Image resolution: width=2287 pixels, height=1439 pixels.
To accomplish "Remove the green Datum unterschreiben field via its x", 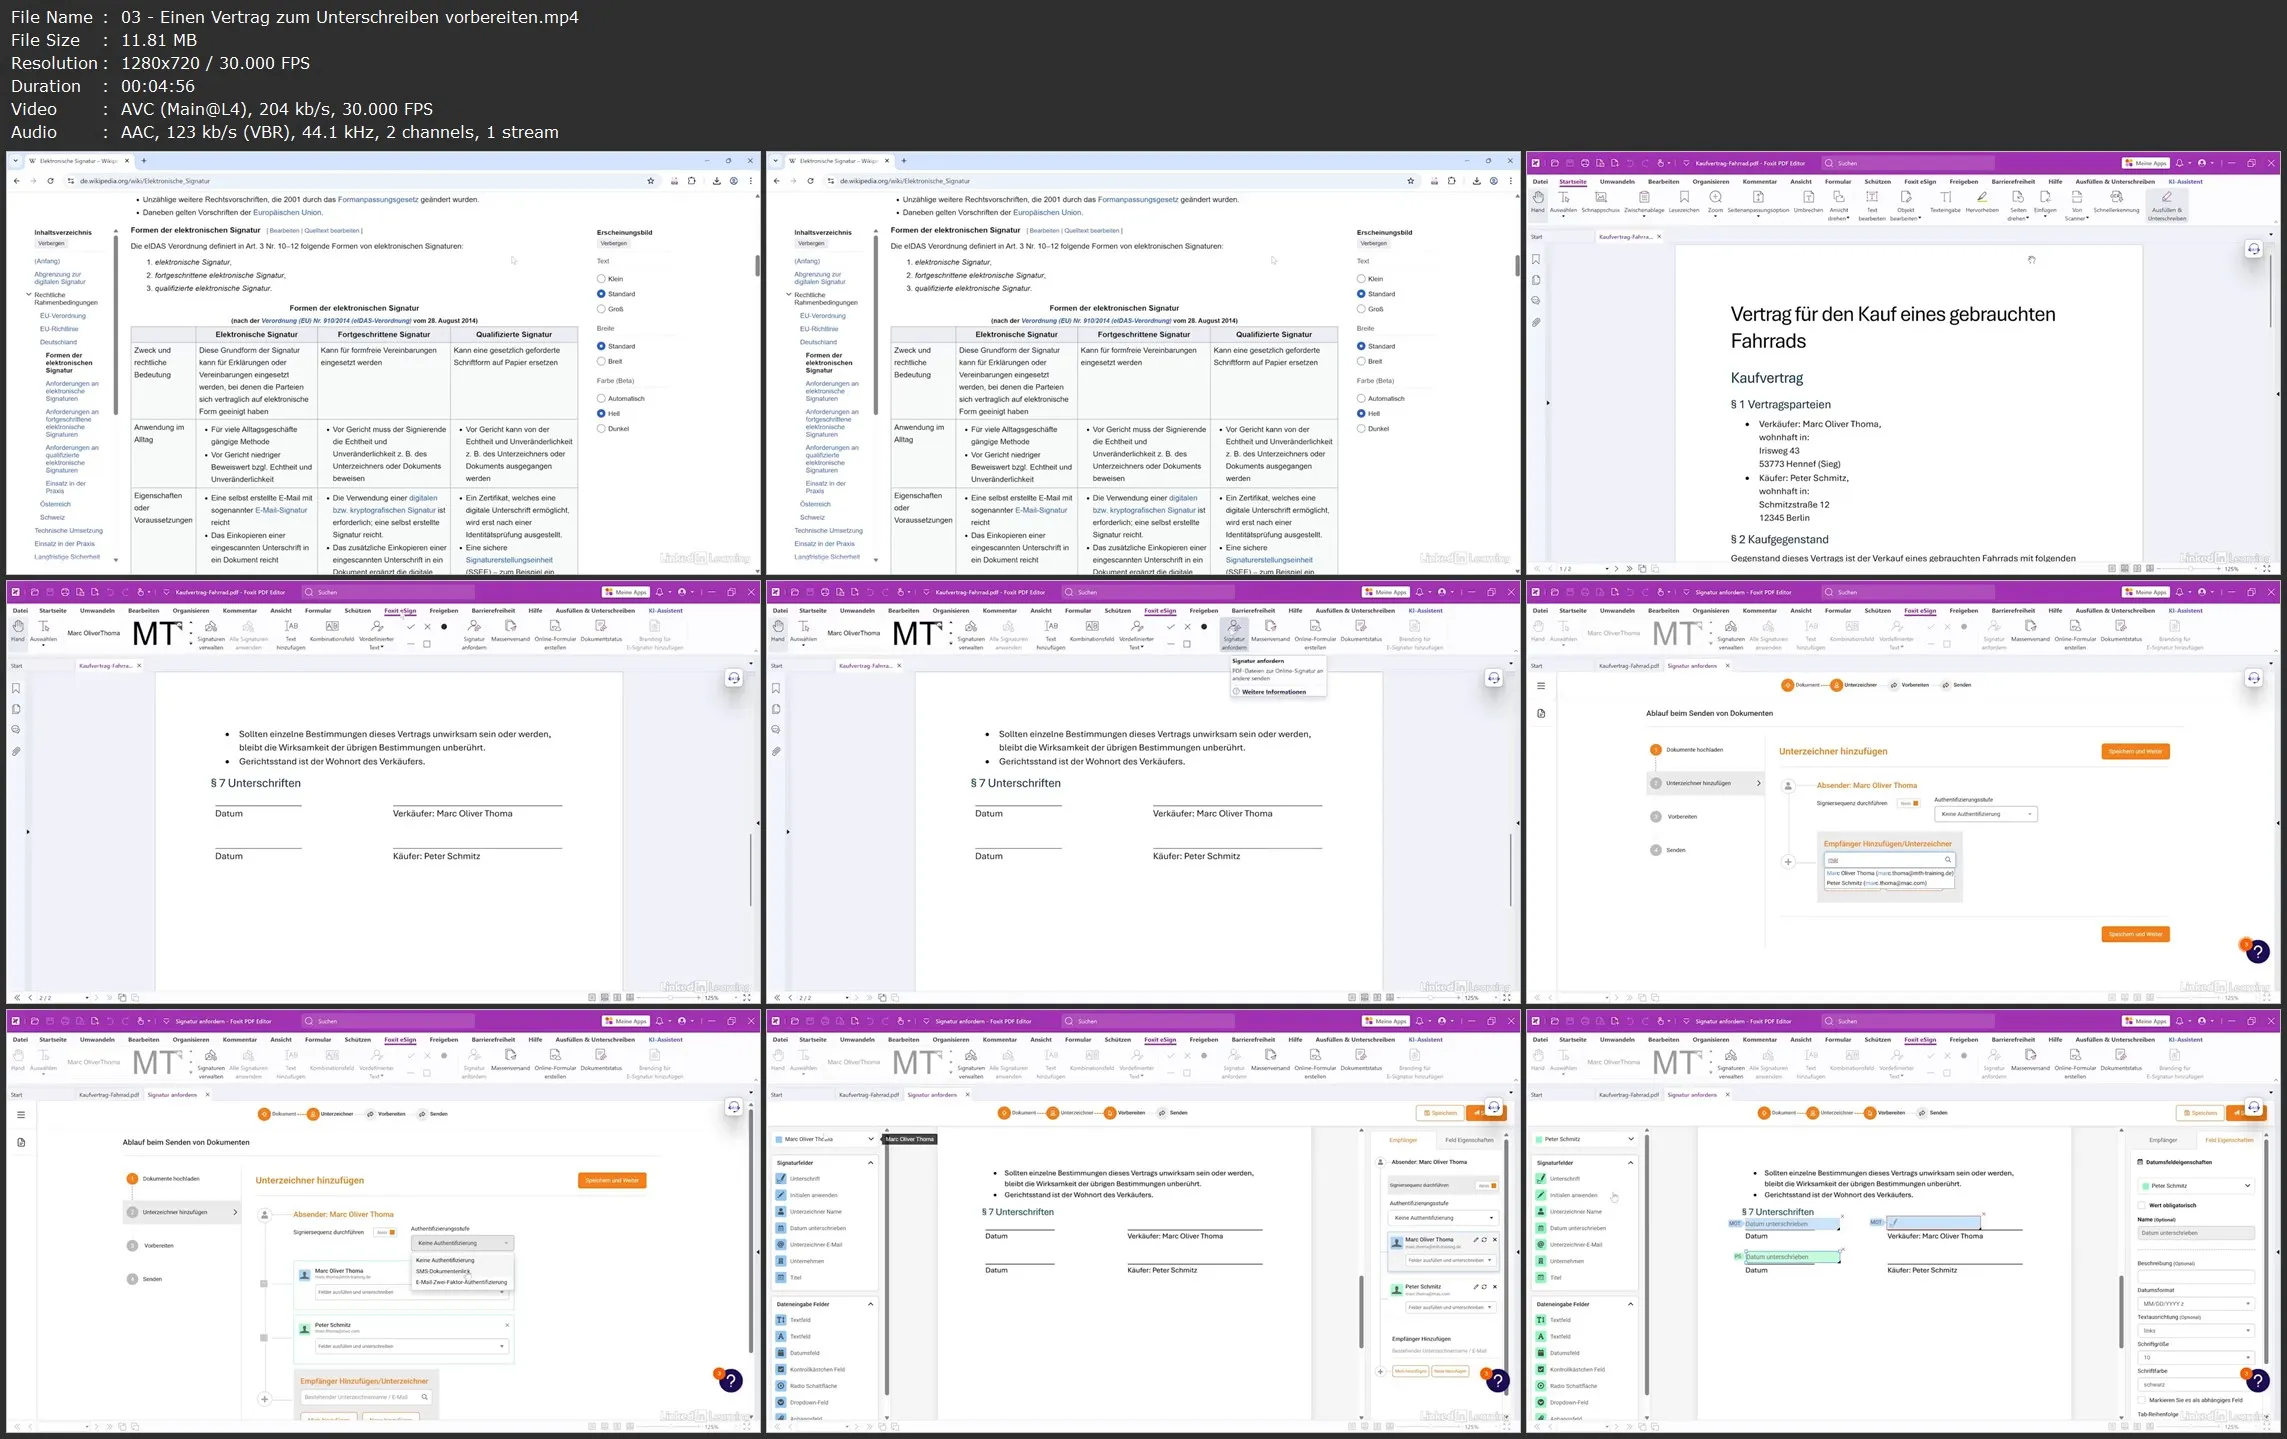I will [1842, 1250].
